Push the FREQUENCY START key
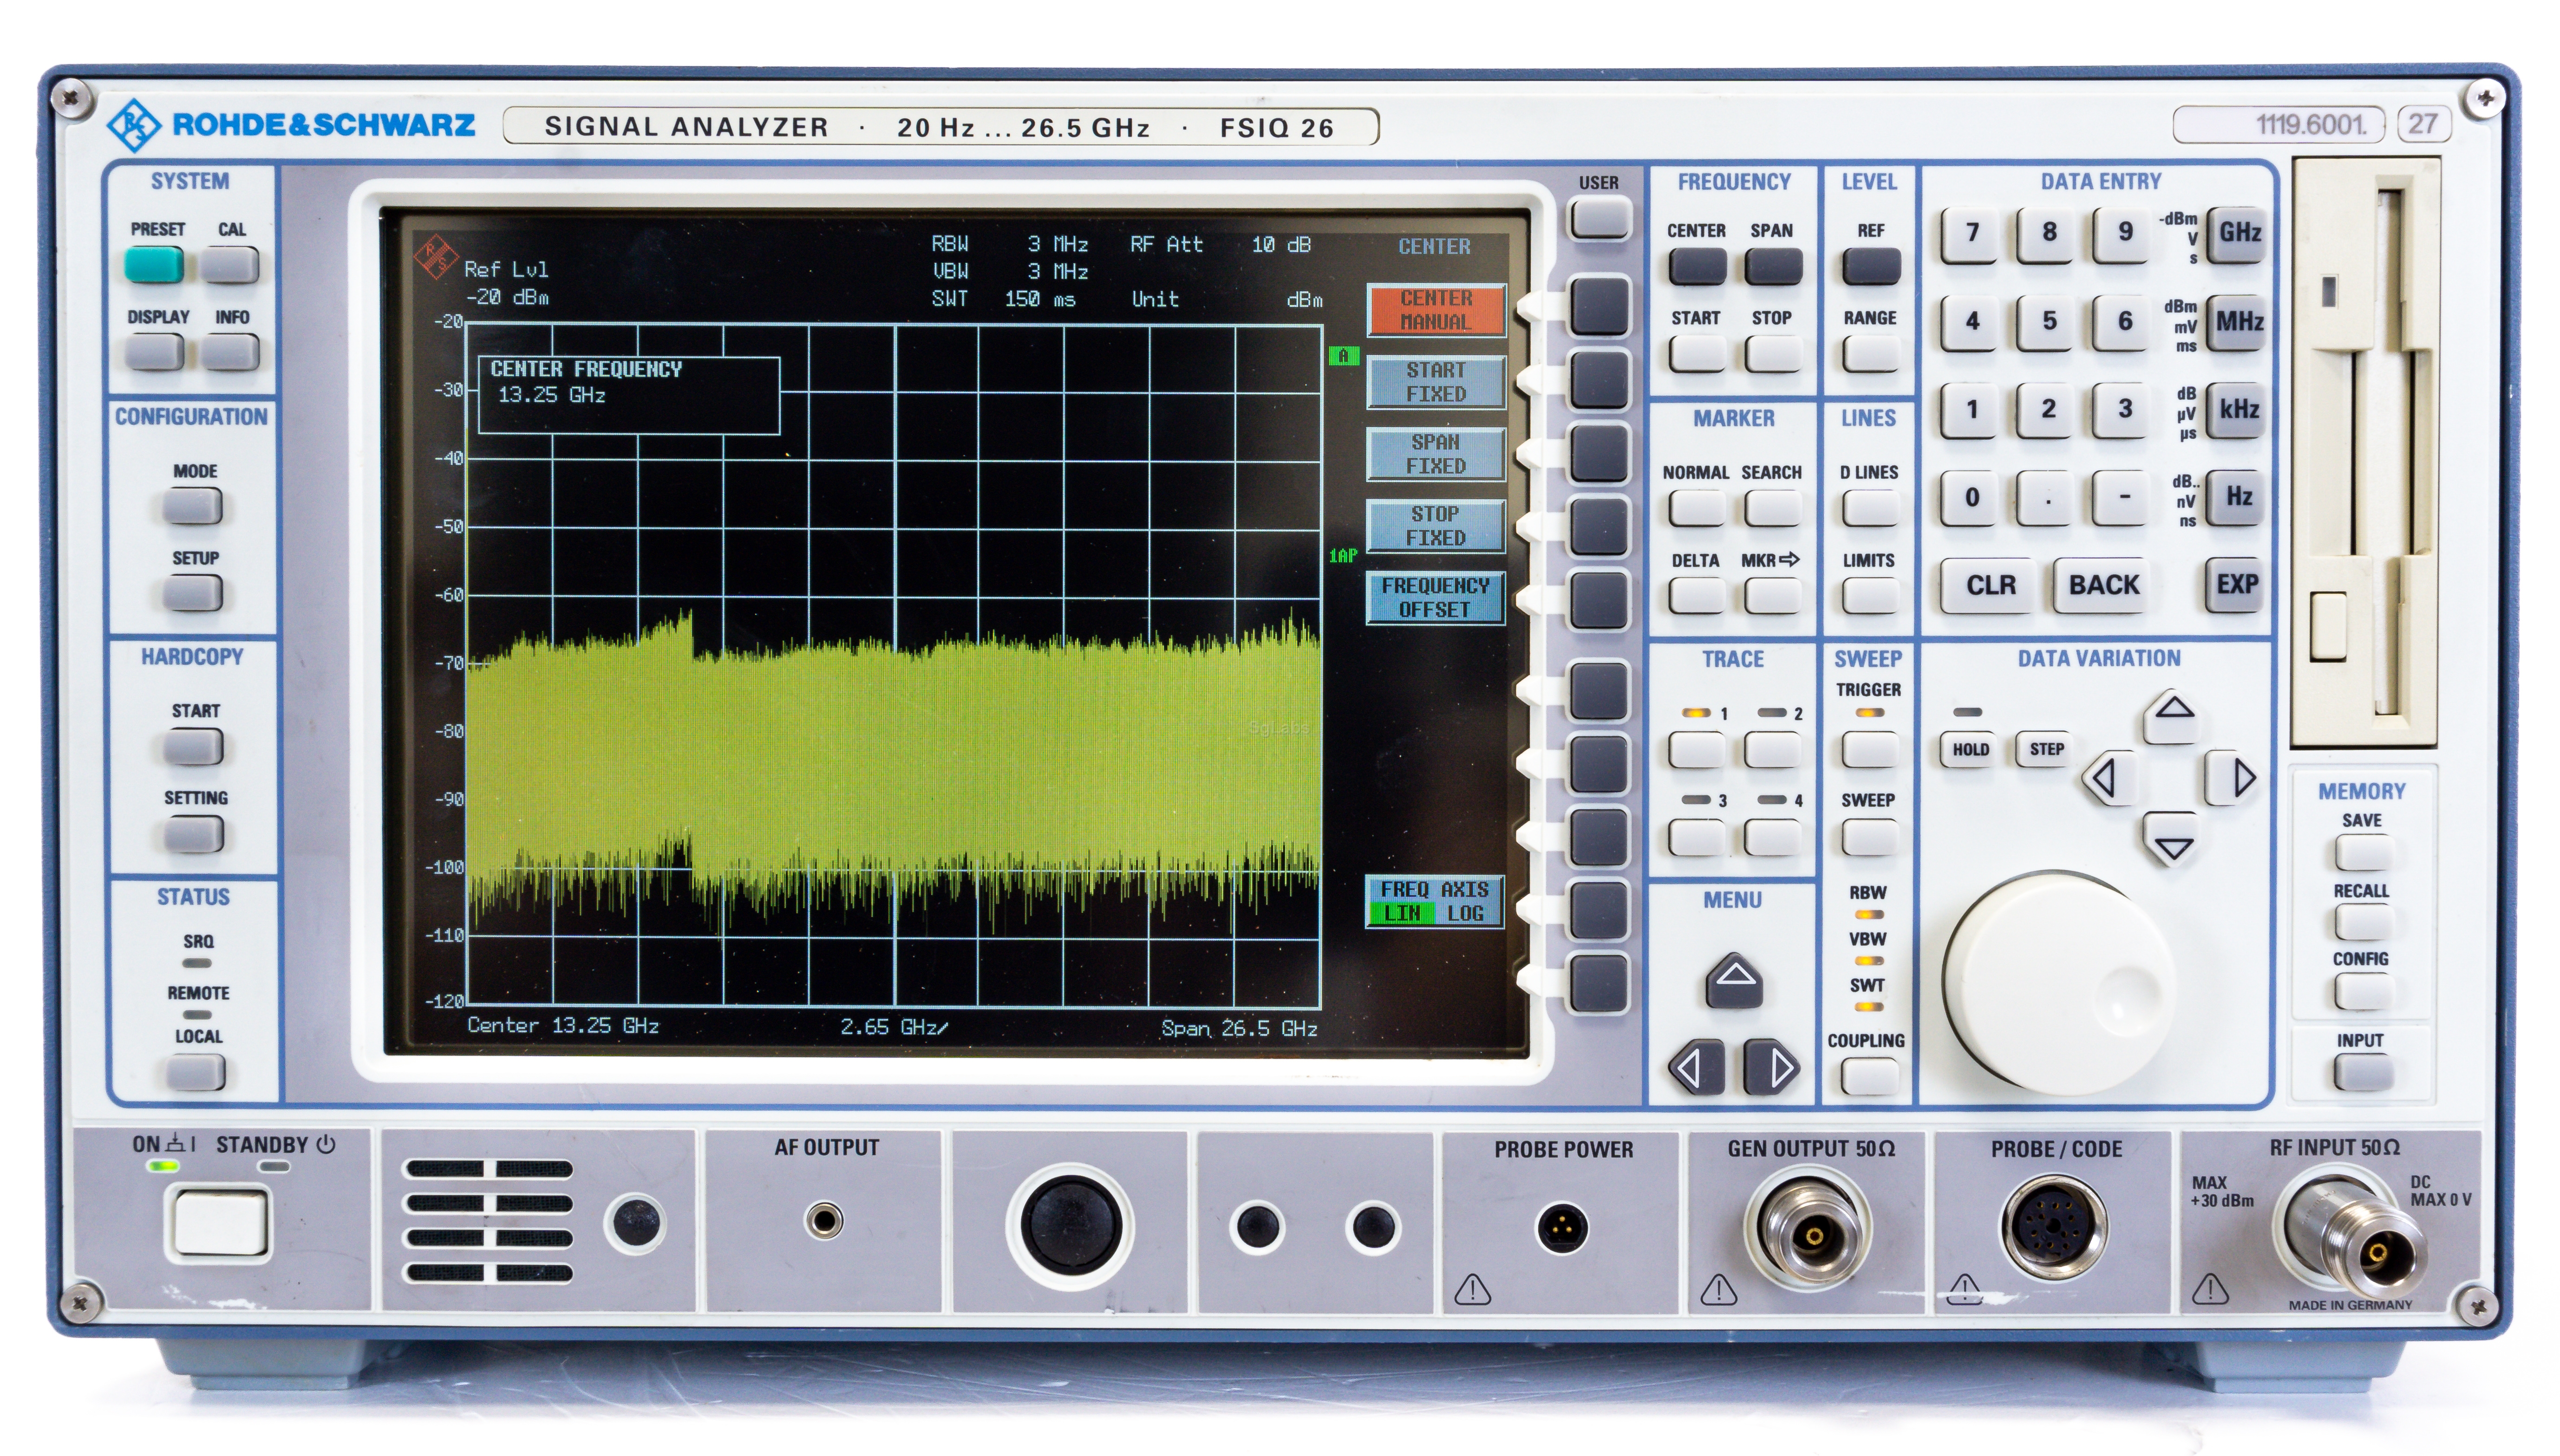This screenshot has width=2560, height=1456. pyautogui.click(x=1697, y=354)
